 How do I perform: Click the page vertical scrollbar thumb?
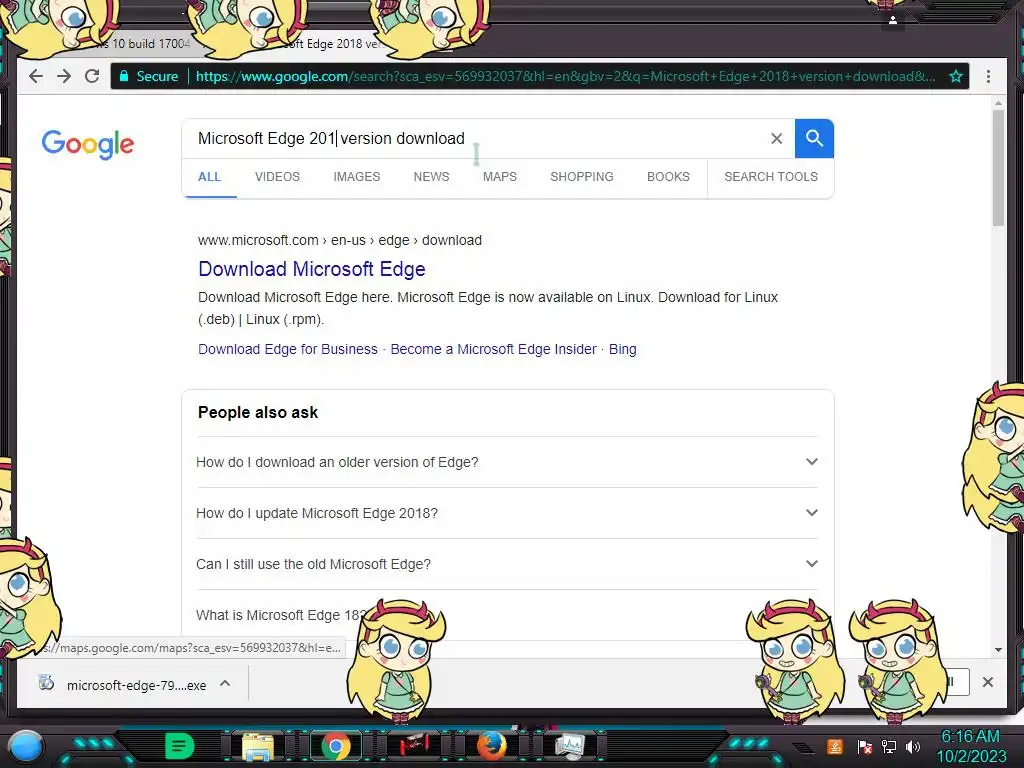pyautogui.click(x=998, y=168)
